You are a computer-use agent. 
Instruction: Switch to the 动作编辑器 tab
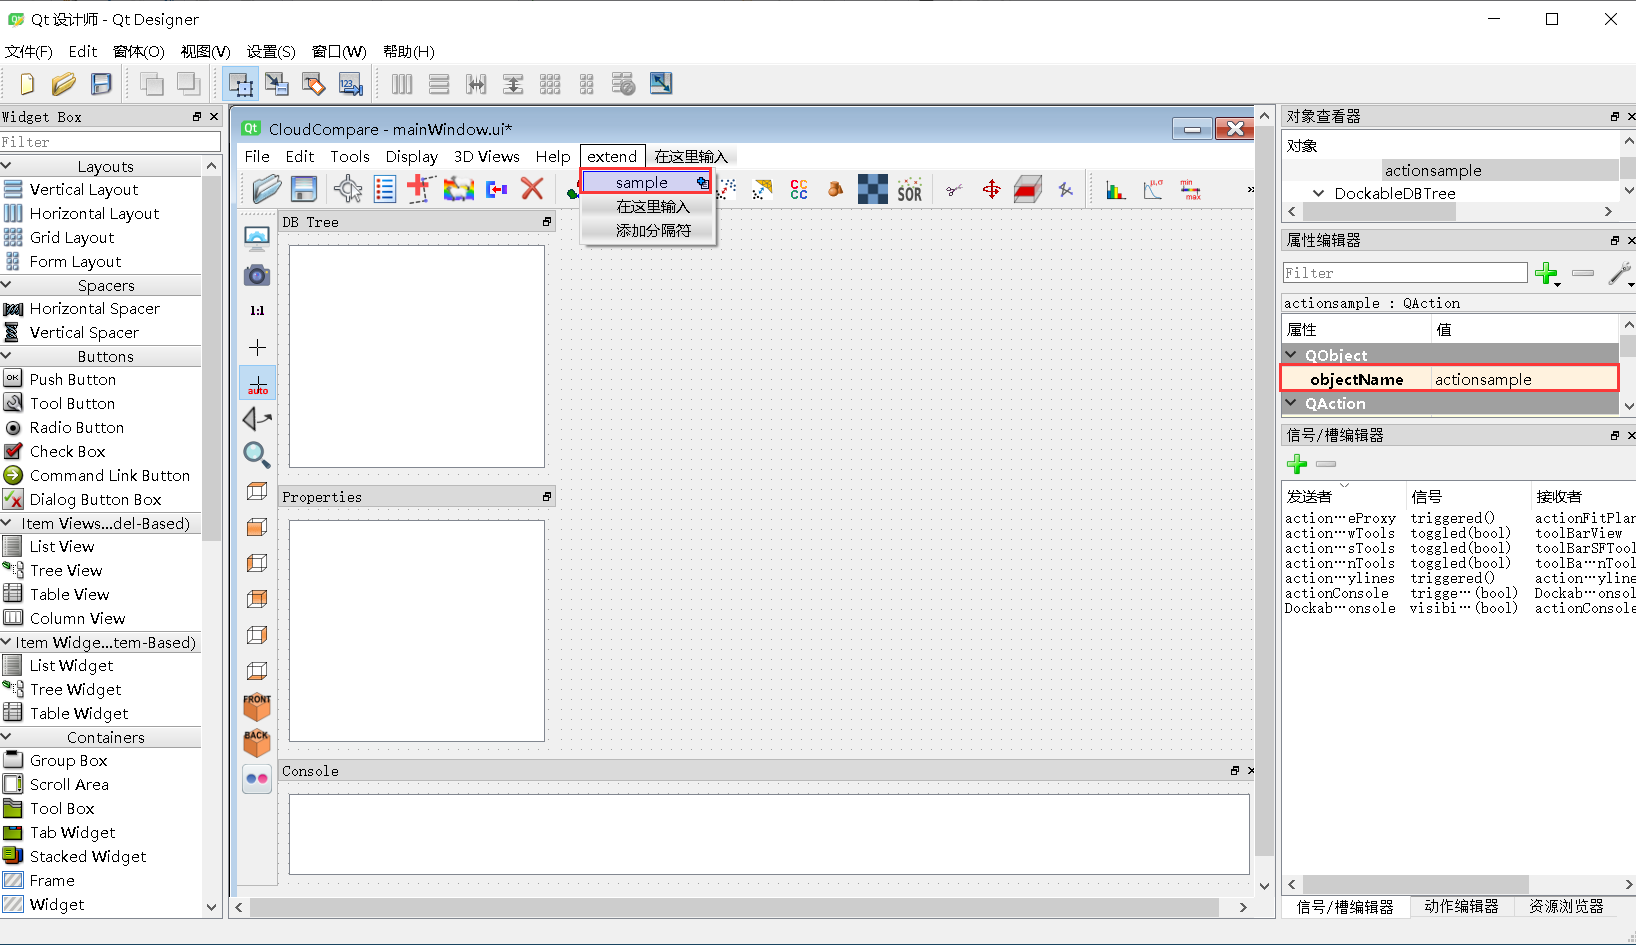pos(1461,906)
